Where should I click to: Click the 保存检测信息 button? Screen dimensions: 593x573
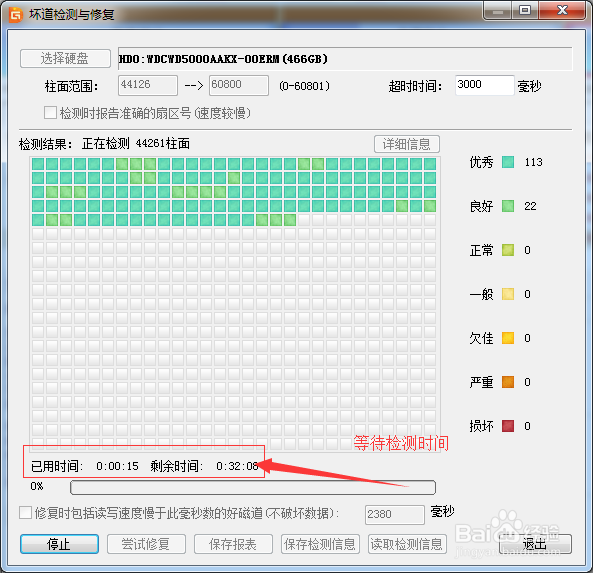(320, 544)
